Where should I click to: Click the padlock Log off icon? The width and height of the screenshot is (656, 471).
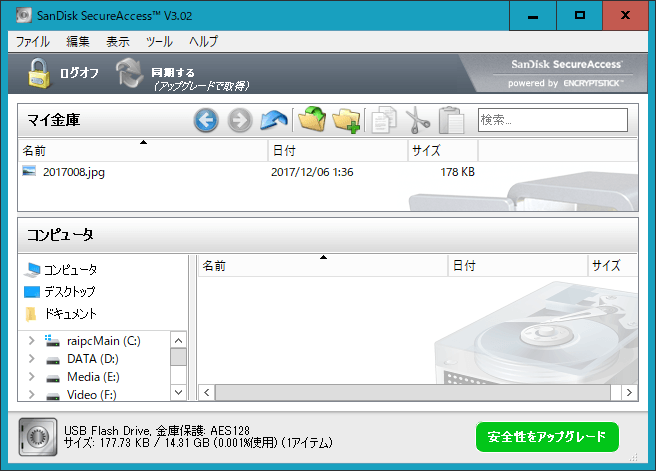pos(39,73)
